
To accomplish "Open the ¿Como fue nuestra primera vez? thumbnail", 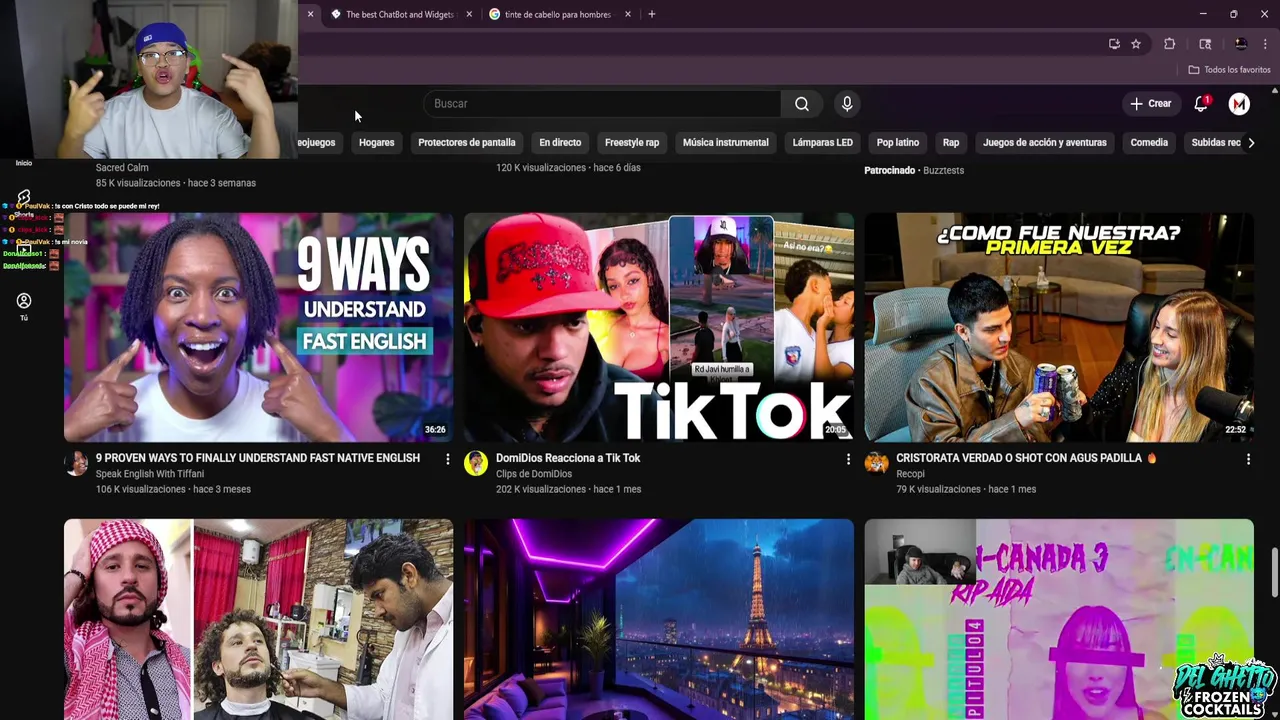I will (1059, 327).
